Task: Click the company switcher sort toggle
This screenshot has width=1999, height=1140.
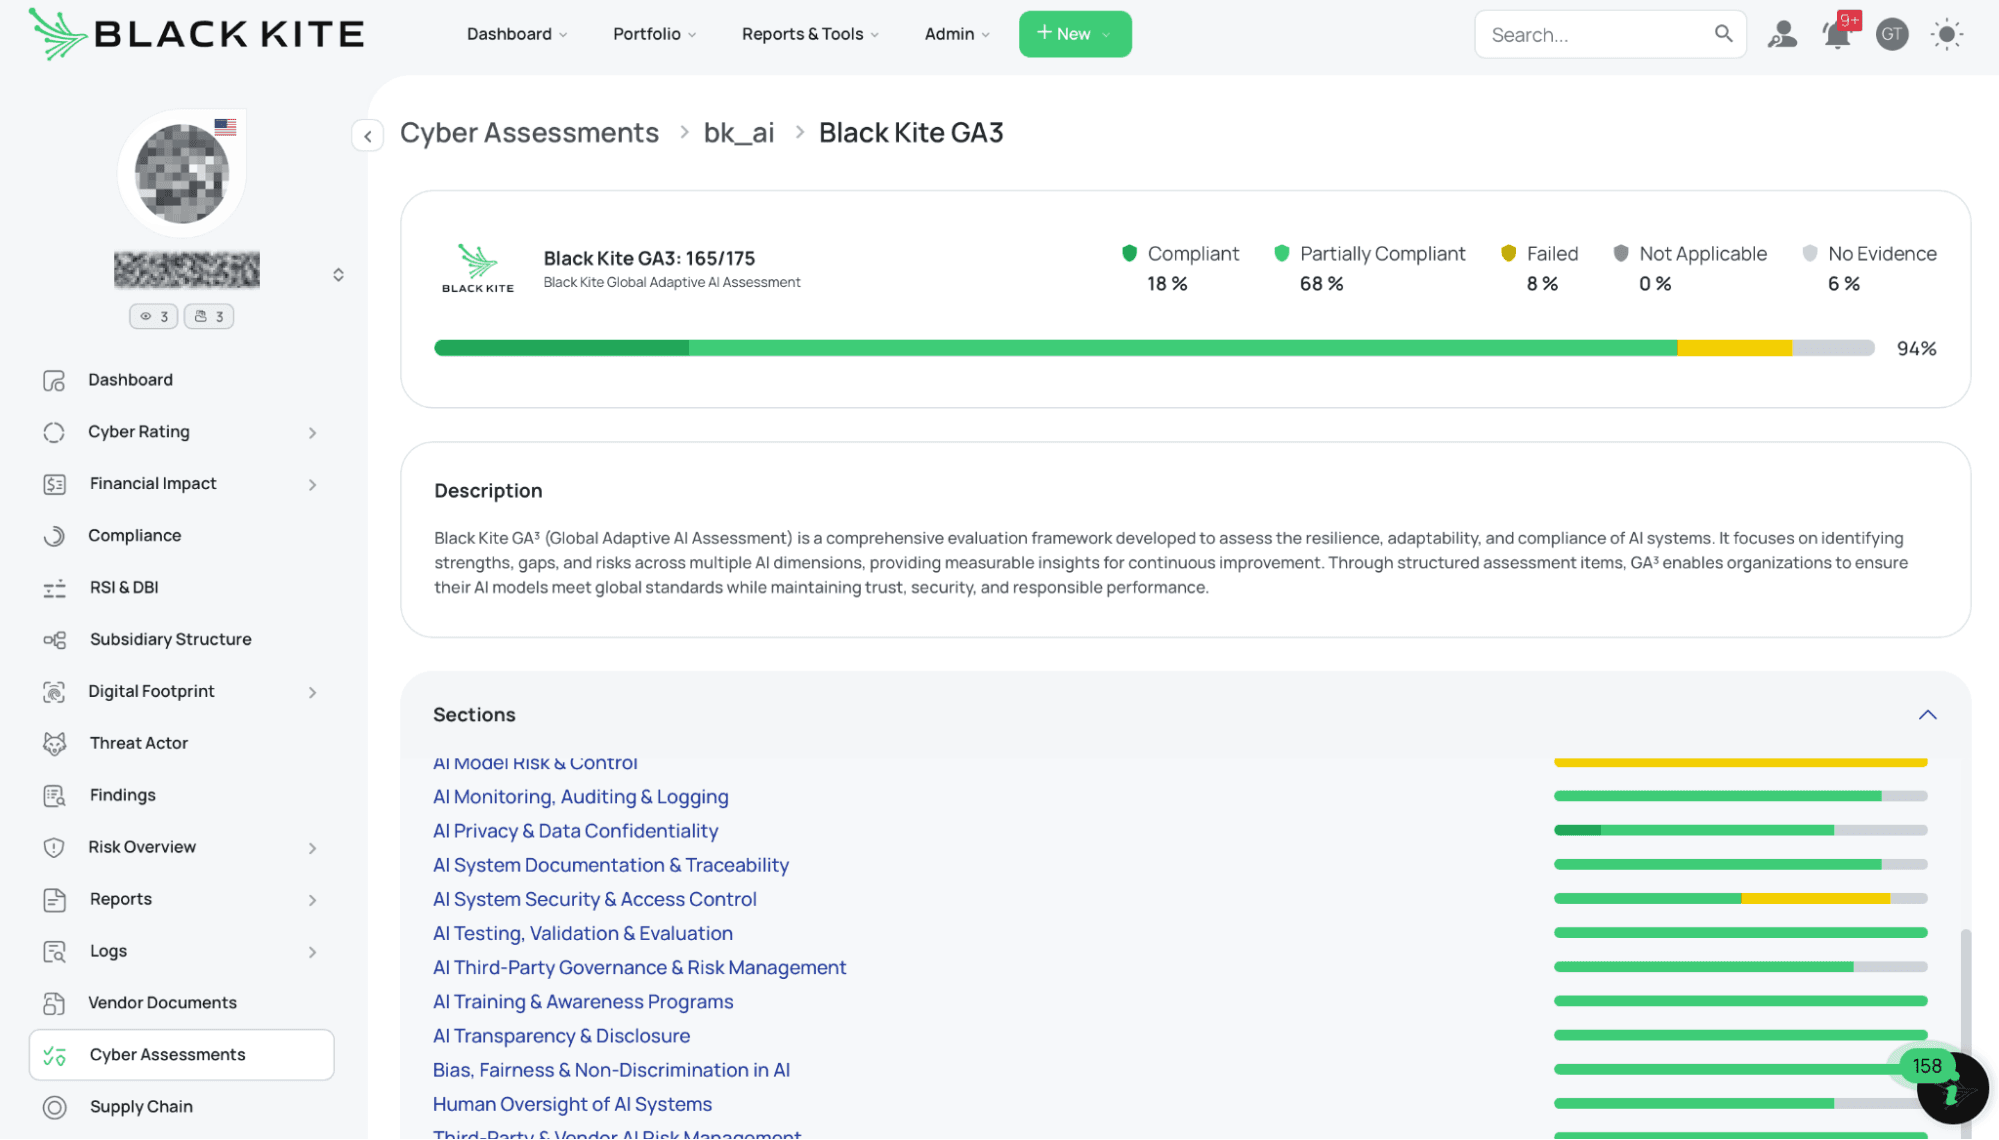Action: [x=338, y=273]
